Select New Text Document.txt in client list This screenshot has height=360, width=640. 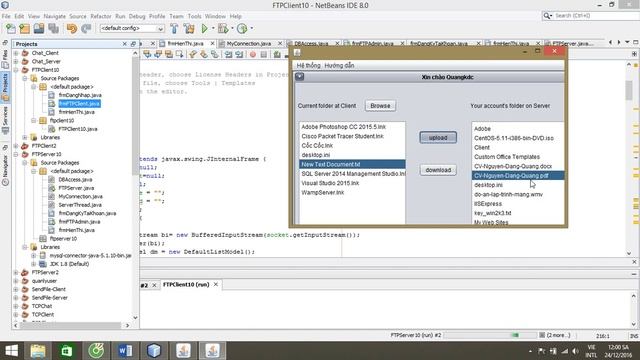[x=352, y=164]
